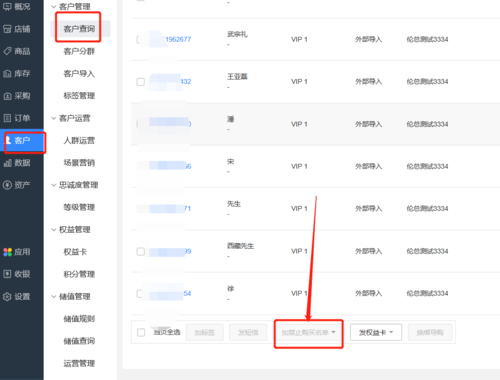Collapse the 客户运营 section chevron
The image size is (500, 380).
coord(54,118)
